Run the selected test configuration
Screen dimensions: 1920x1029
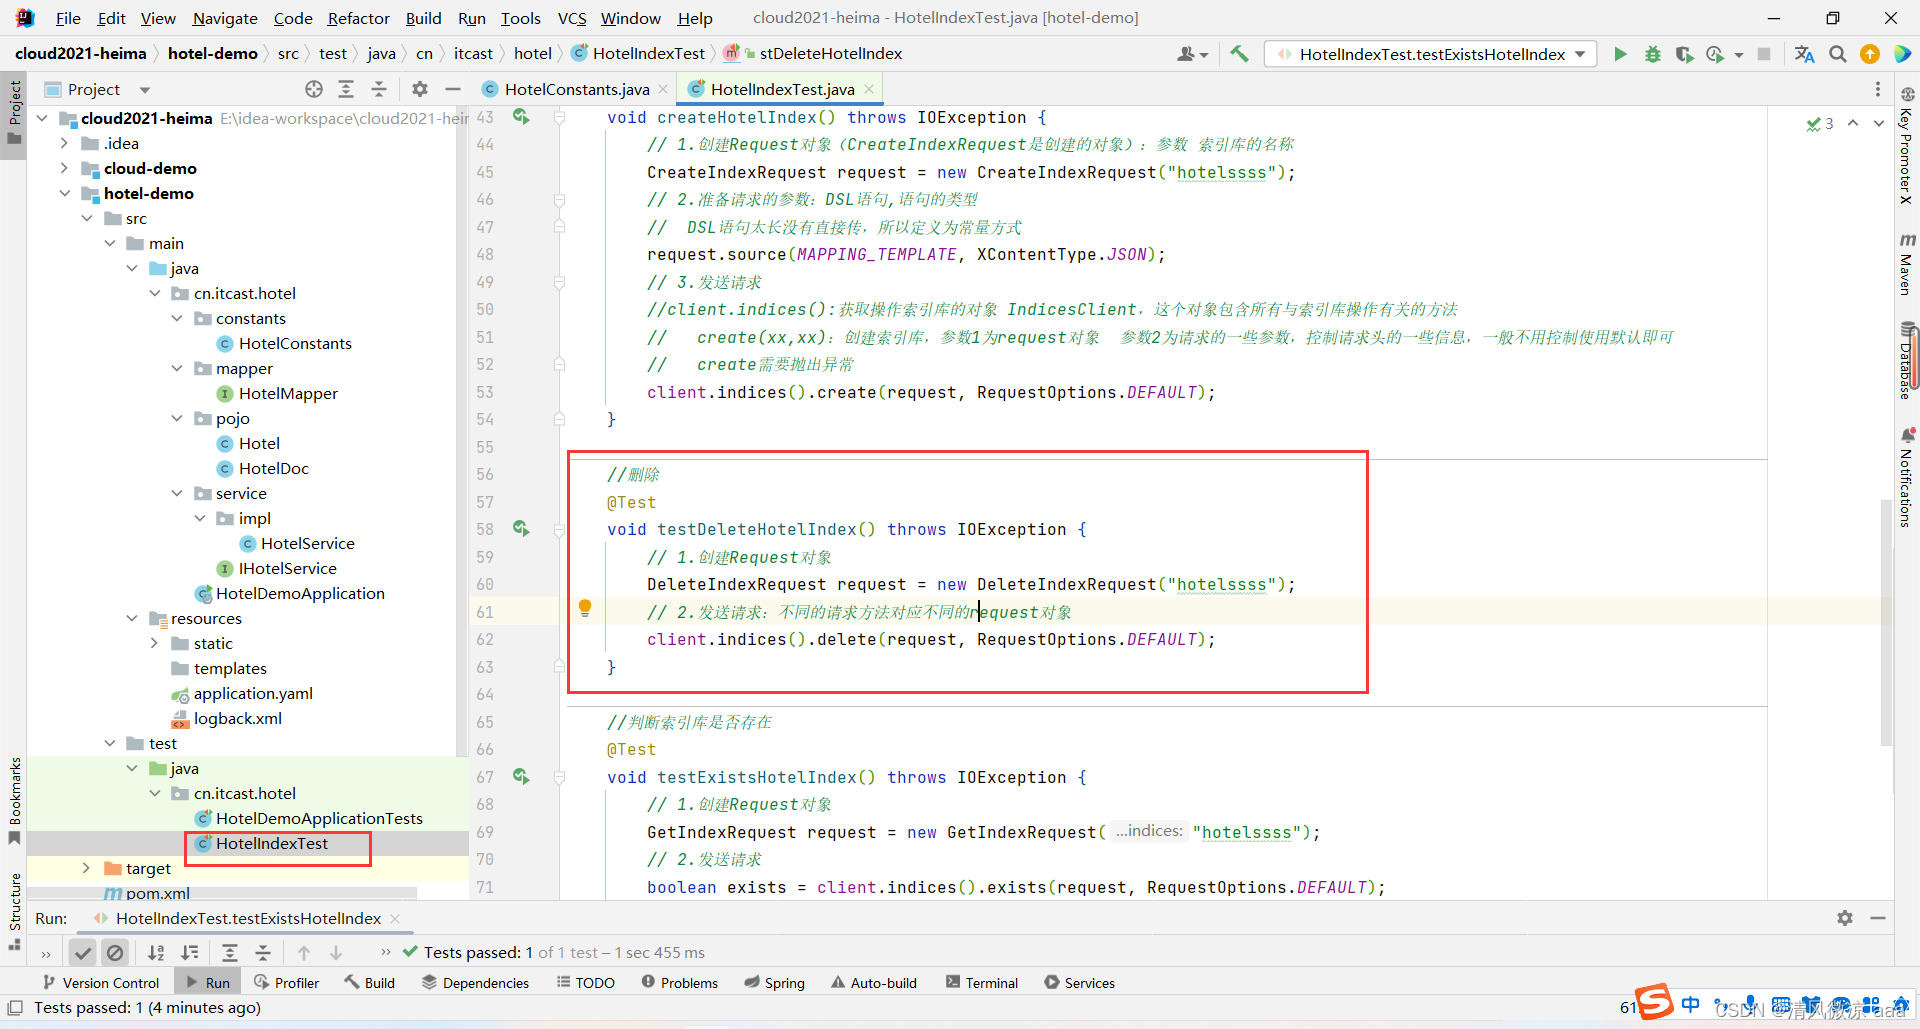[x=1620, y=54]
